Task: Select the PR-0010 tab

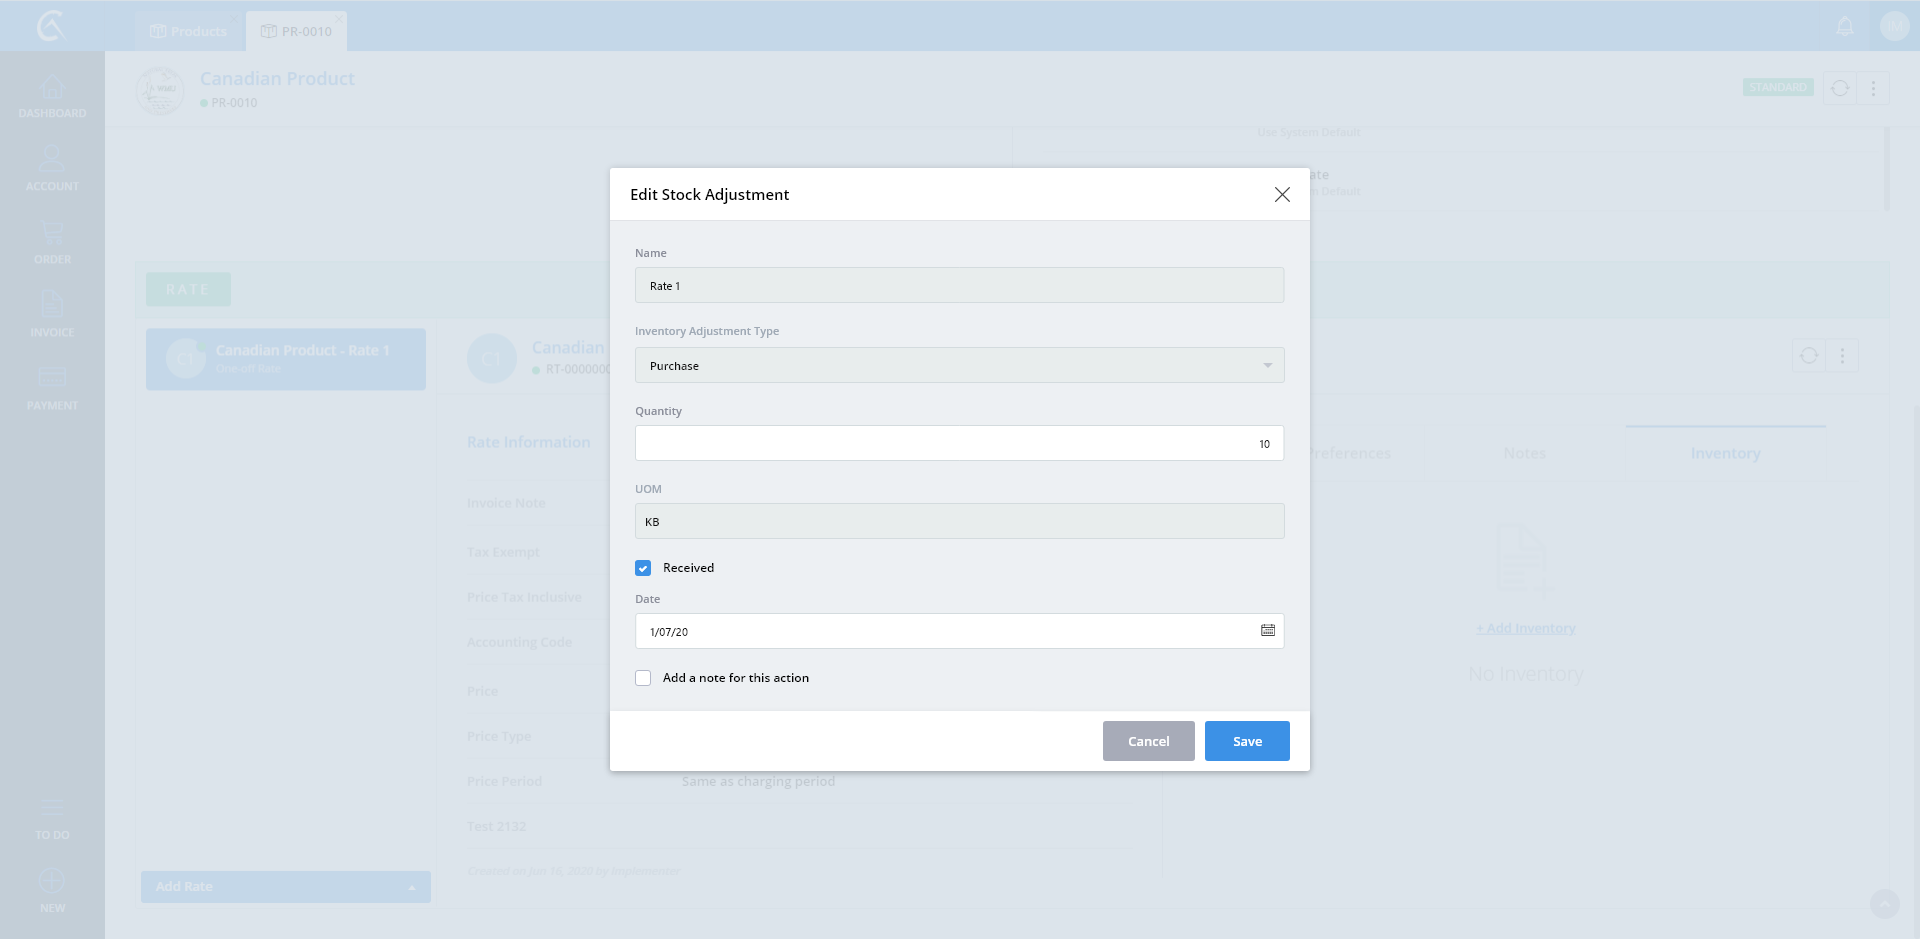Action: tap(297, 32)
